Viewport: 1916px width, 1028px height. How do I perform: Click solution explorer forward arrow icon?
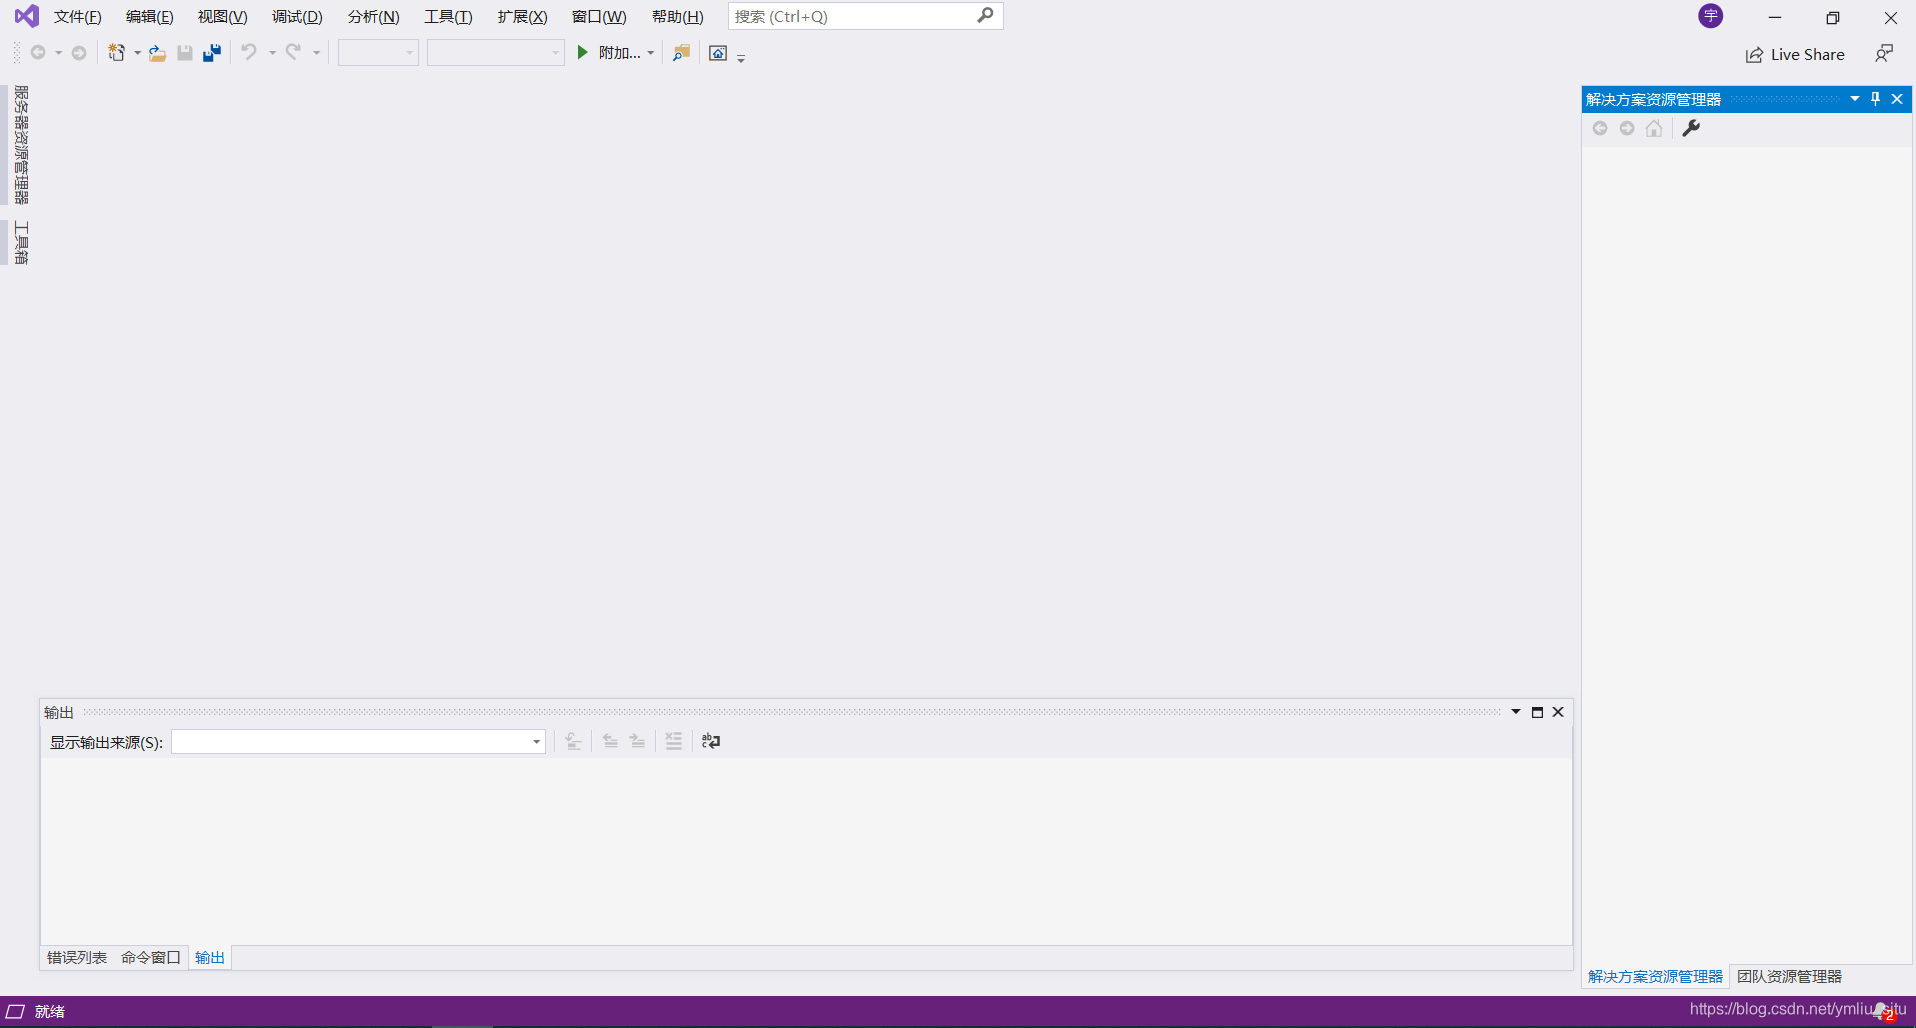(1627, 128)
